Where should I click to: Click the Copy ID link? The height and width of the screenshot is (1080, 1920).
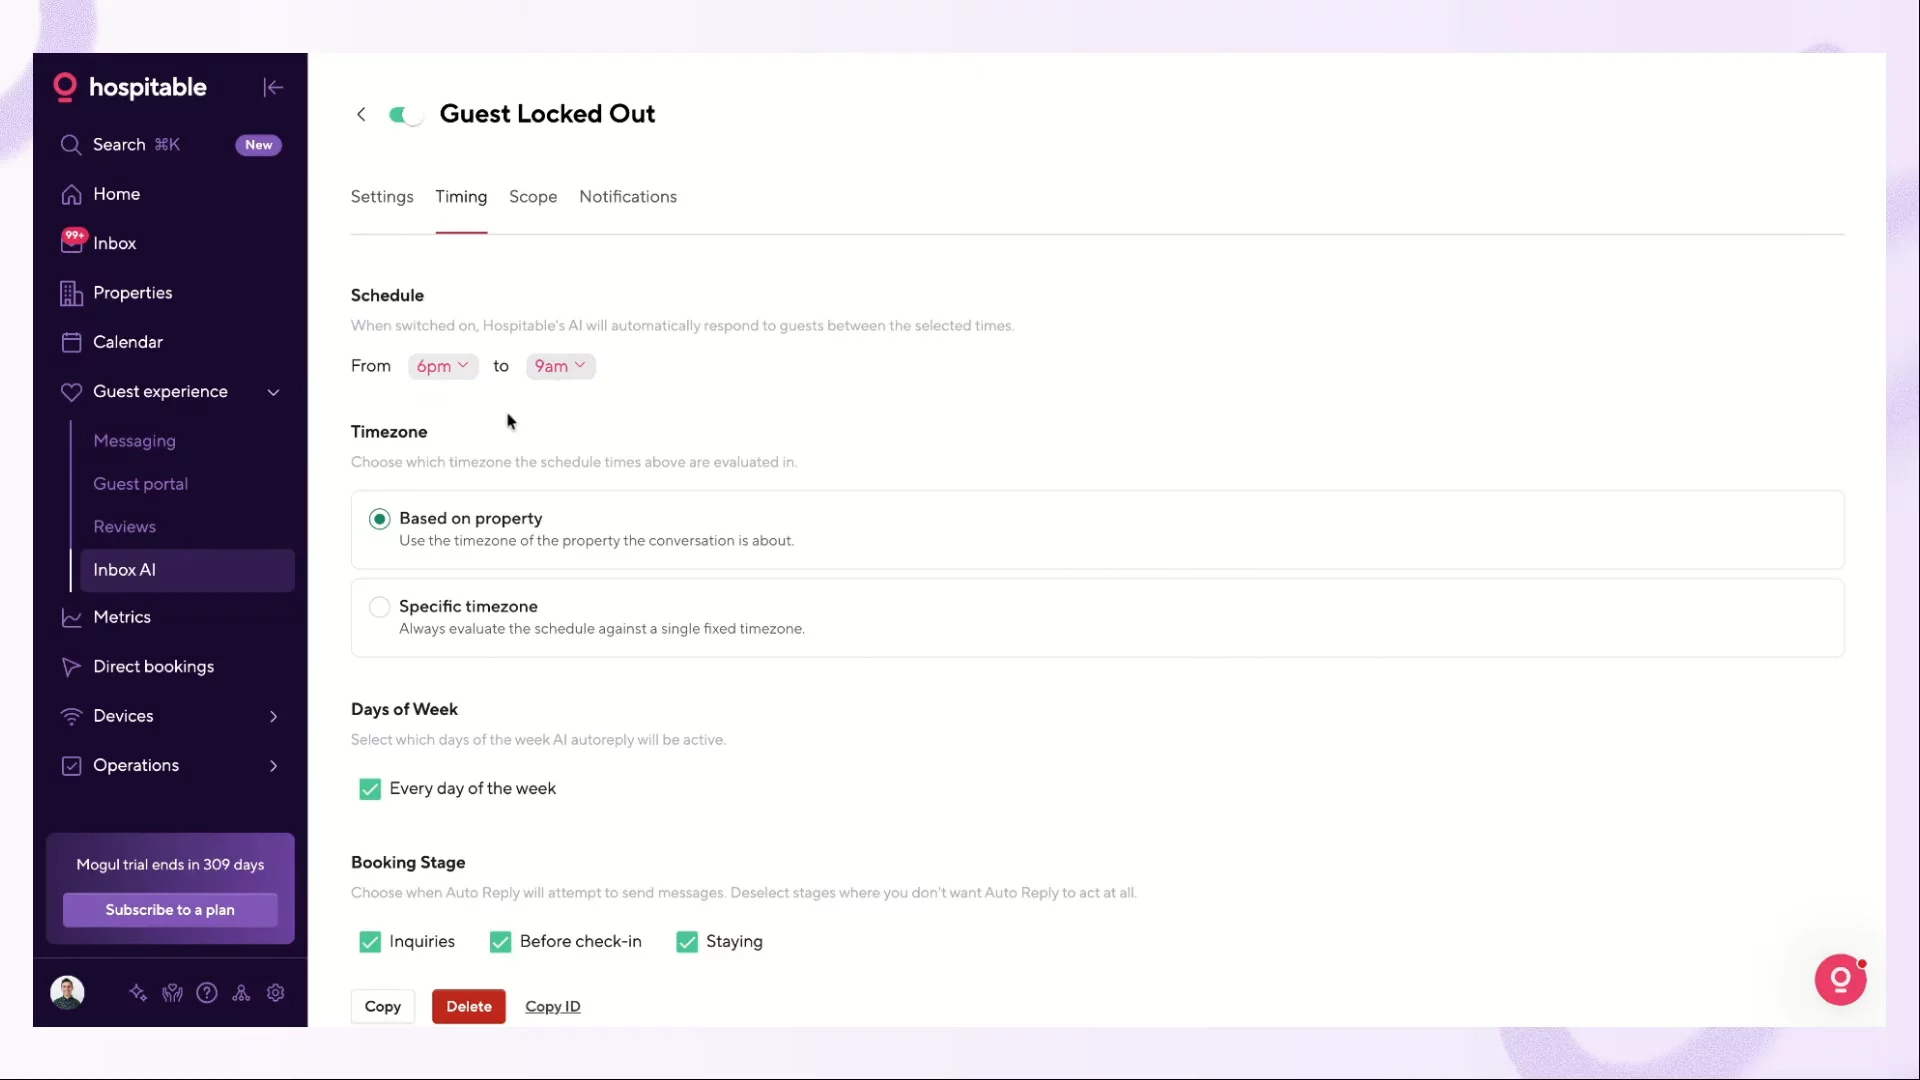tap(553, 1007)
